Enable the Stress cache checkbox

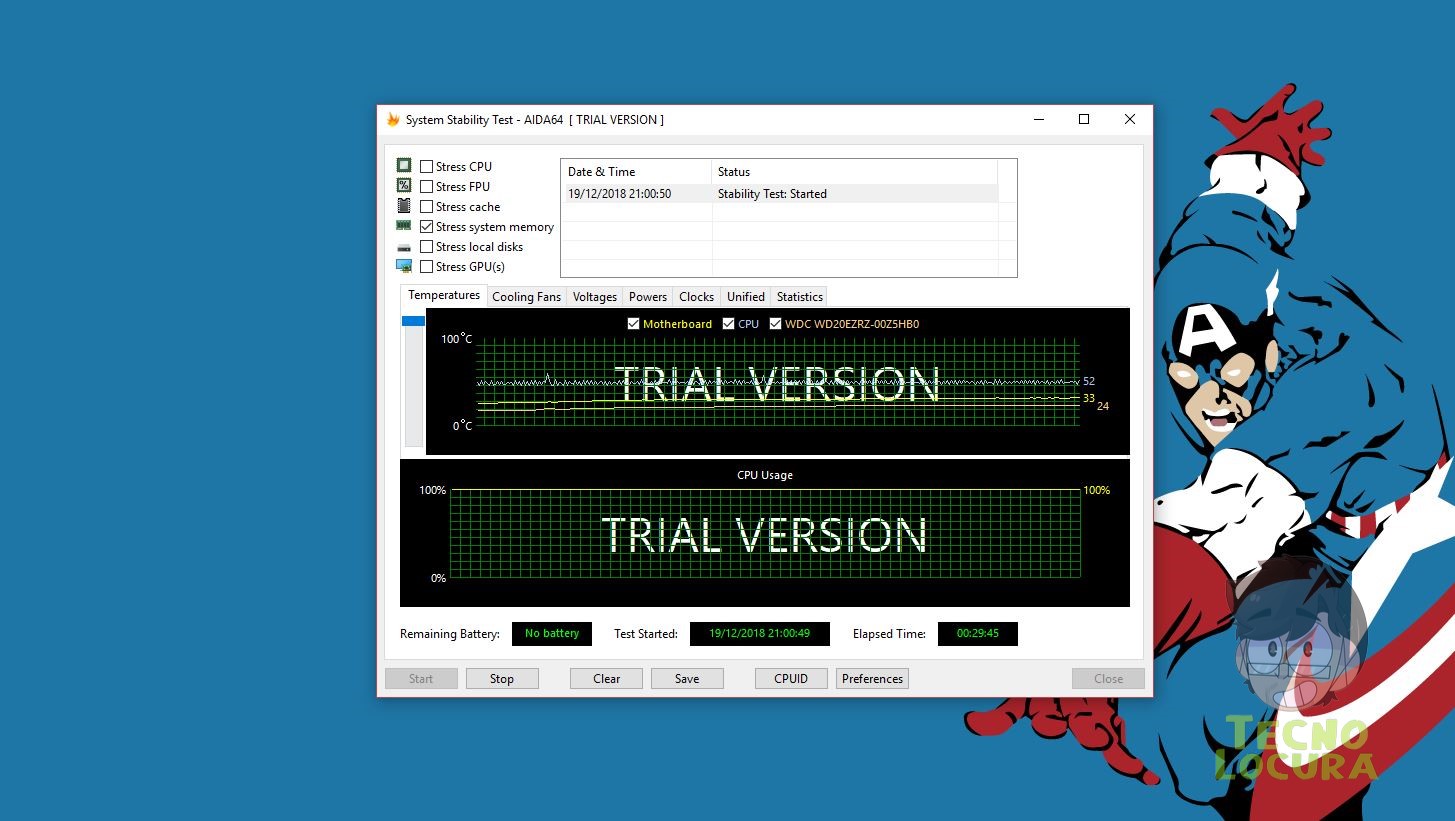pos(427,207)
